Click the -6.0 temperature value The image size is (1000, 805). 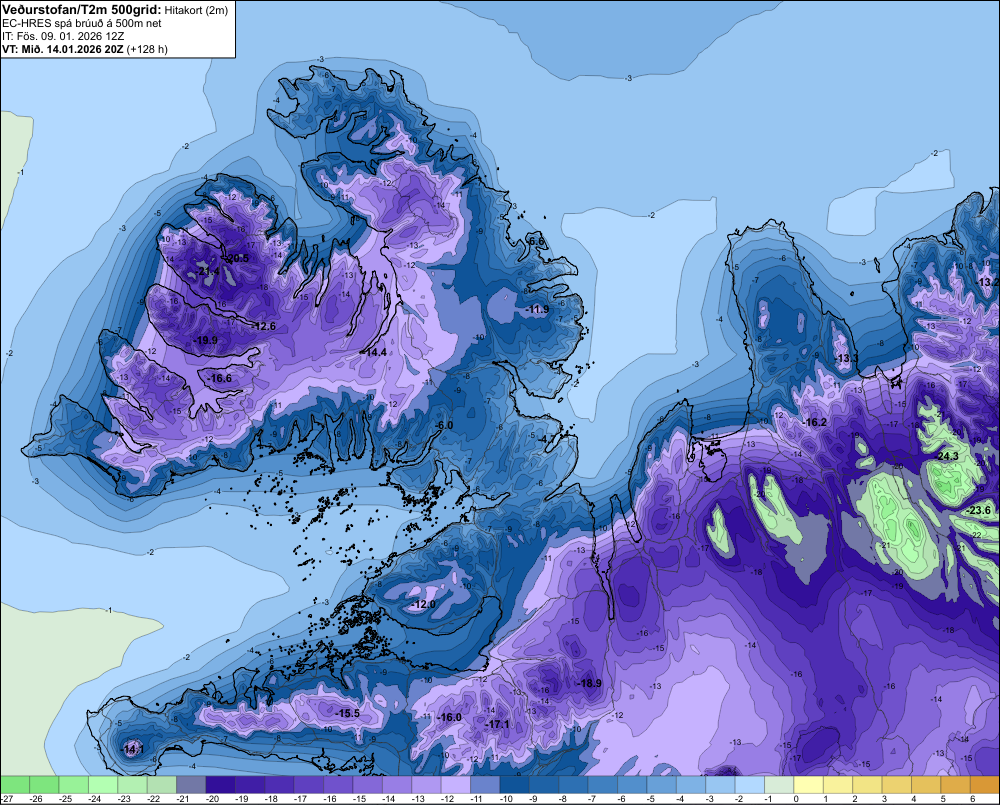click(444, 425)
